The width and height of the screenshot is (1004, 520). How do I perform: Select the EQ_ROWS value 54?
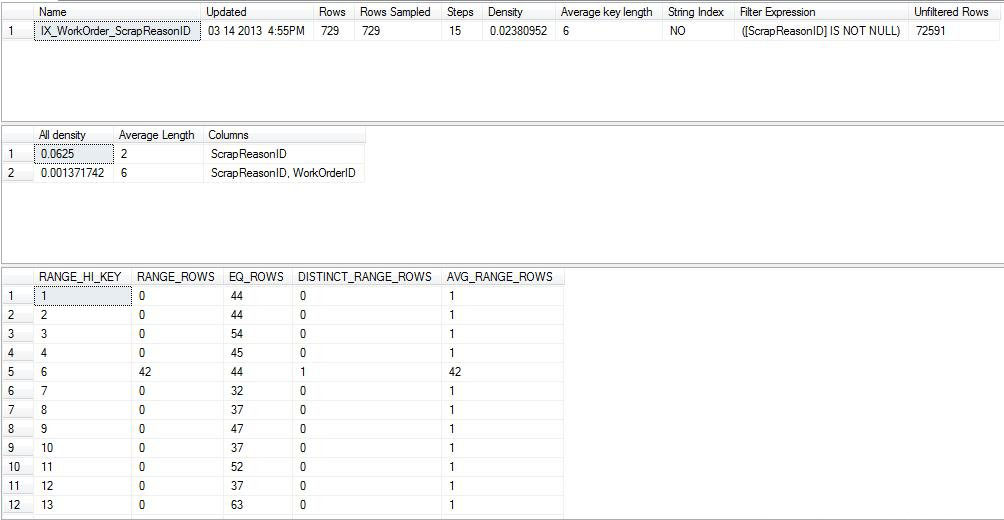pyautogui.click(x=258, y=334)
